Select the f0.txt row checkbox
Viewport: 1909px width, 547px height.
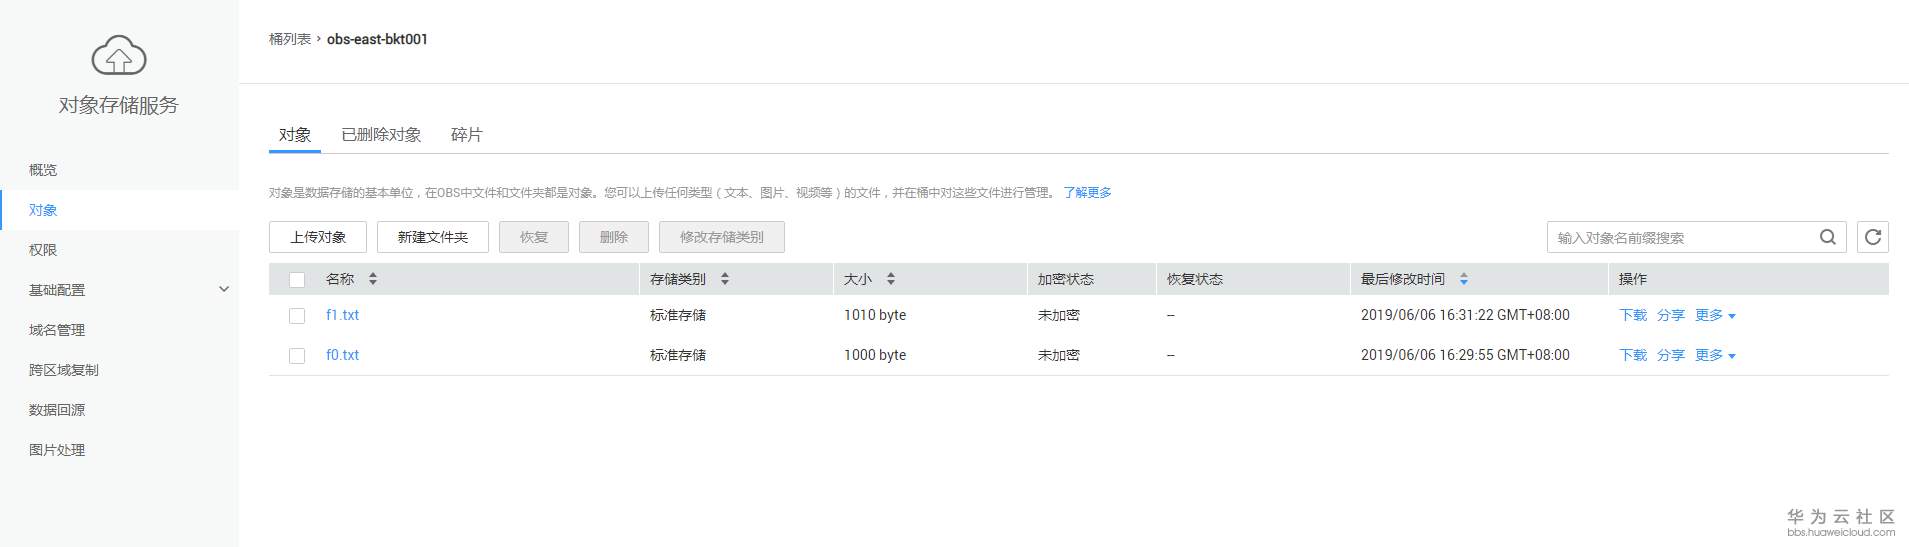click(297, 356)
